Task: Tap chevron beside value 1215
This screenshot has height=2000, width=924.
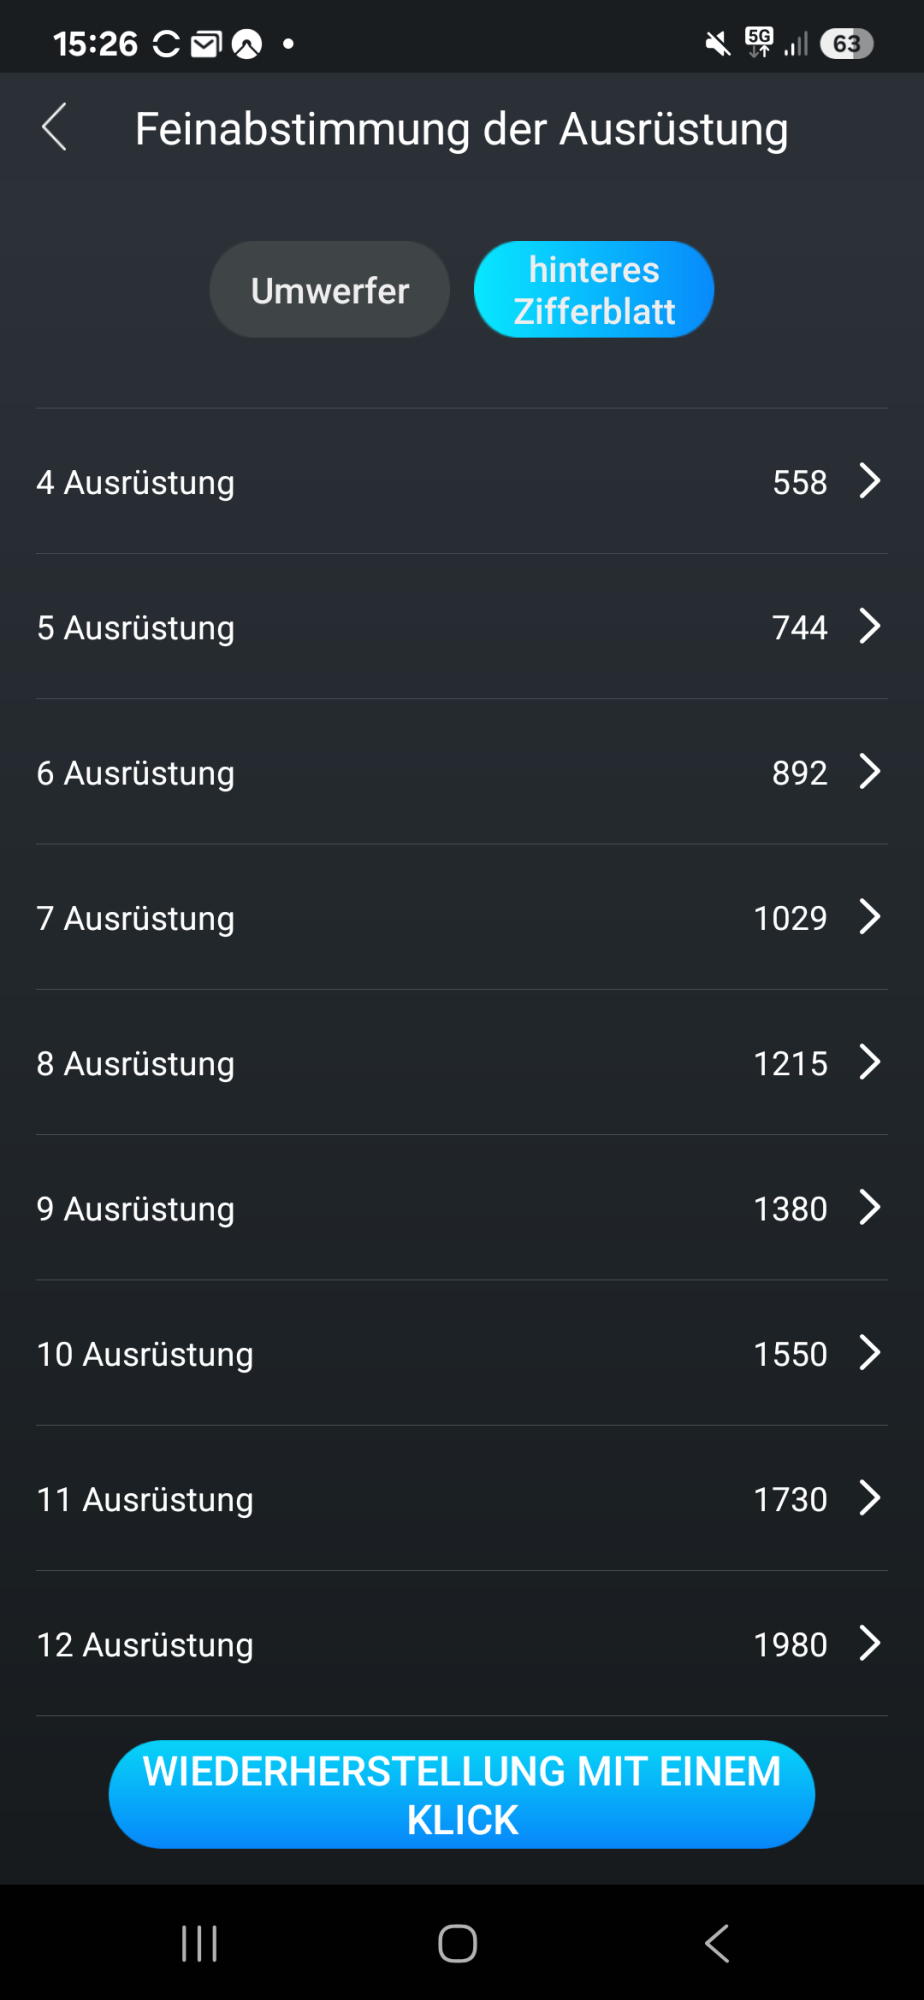Action: pos(869,1062)
